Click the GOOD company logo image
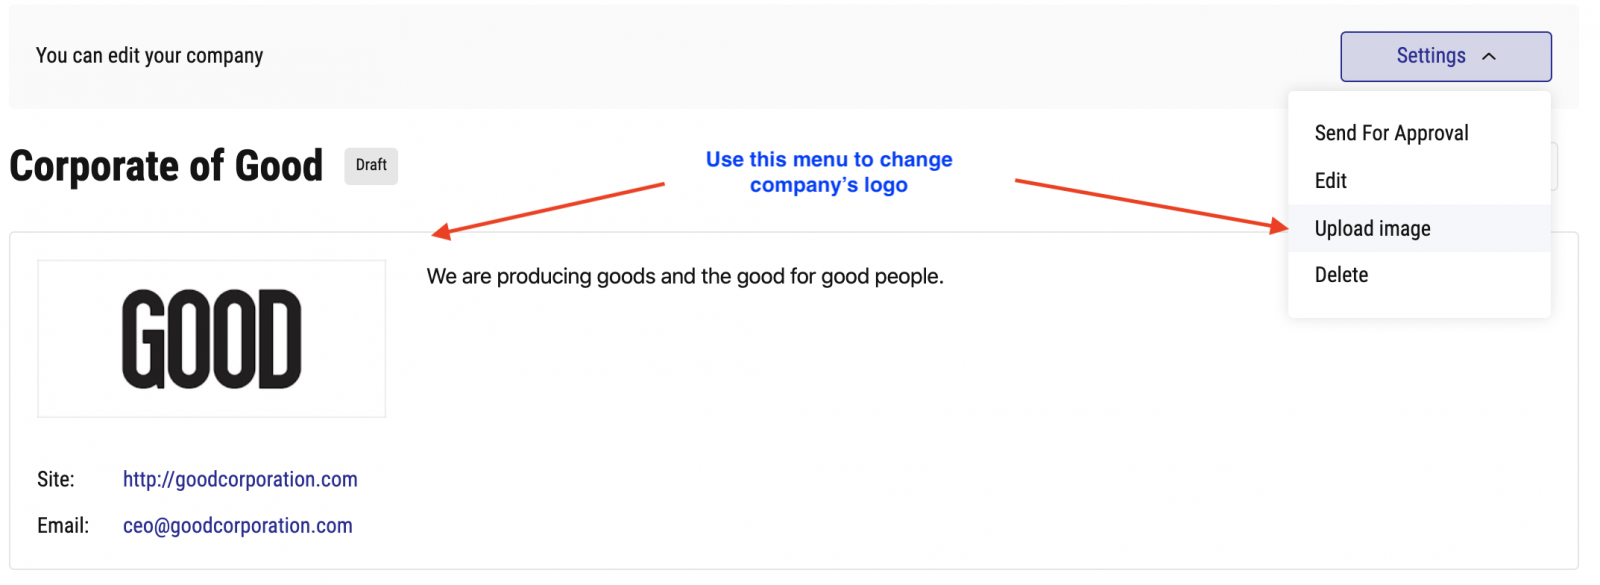 click(212, 339)
